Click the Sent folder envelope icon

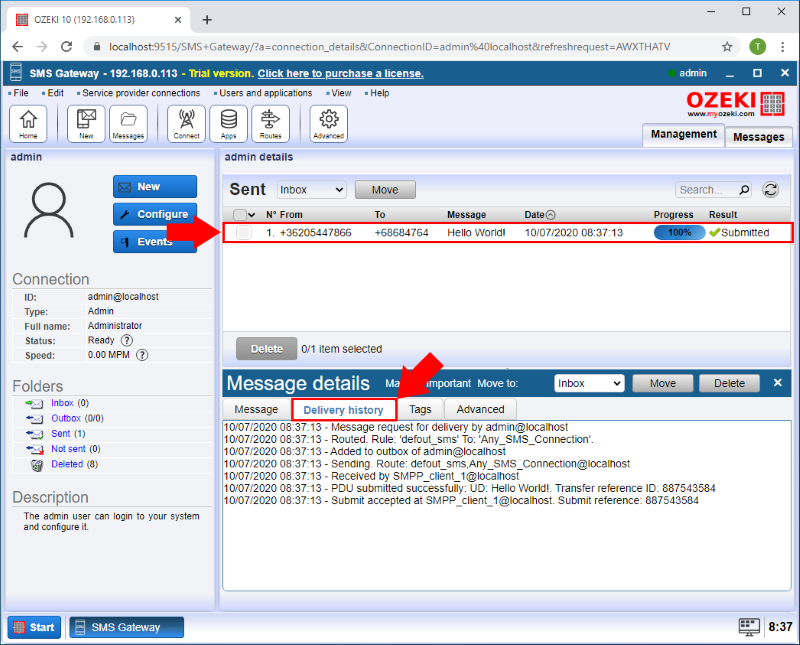coord(35,434)
